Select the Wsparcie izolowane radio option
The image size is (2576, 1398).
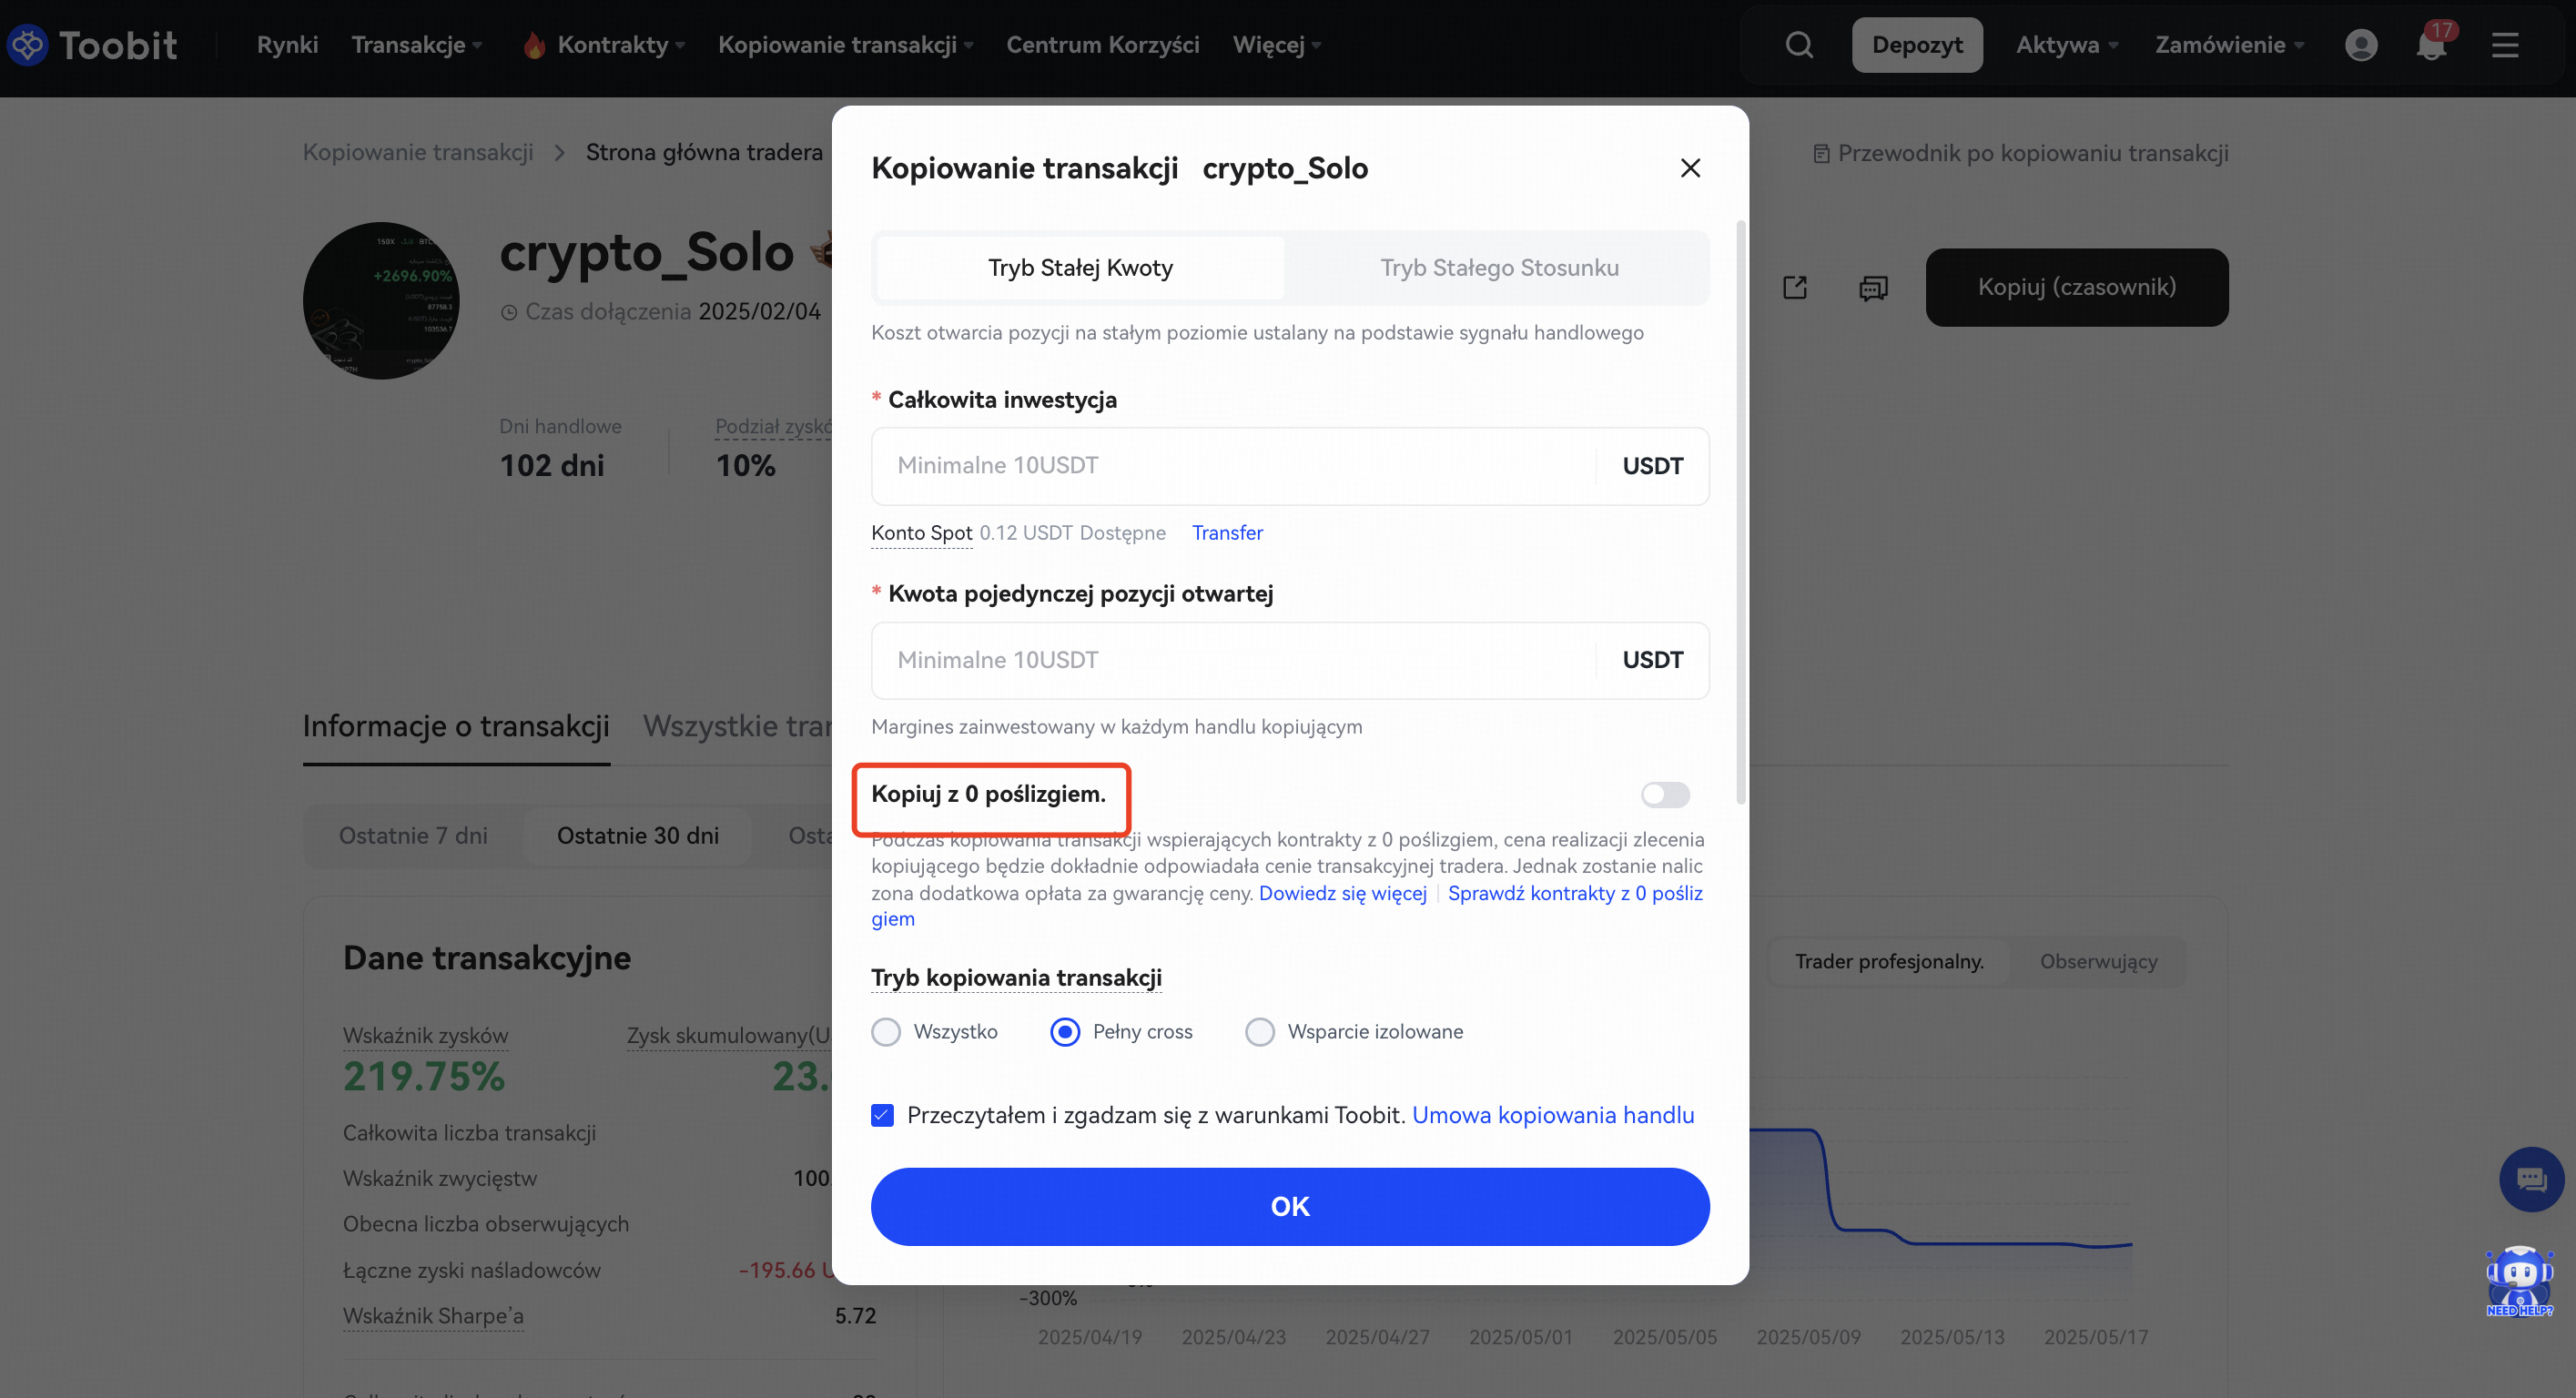point(1260,1032)
